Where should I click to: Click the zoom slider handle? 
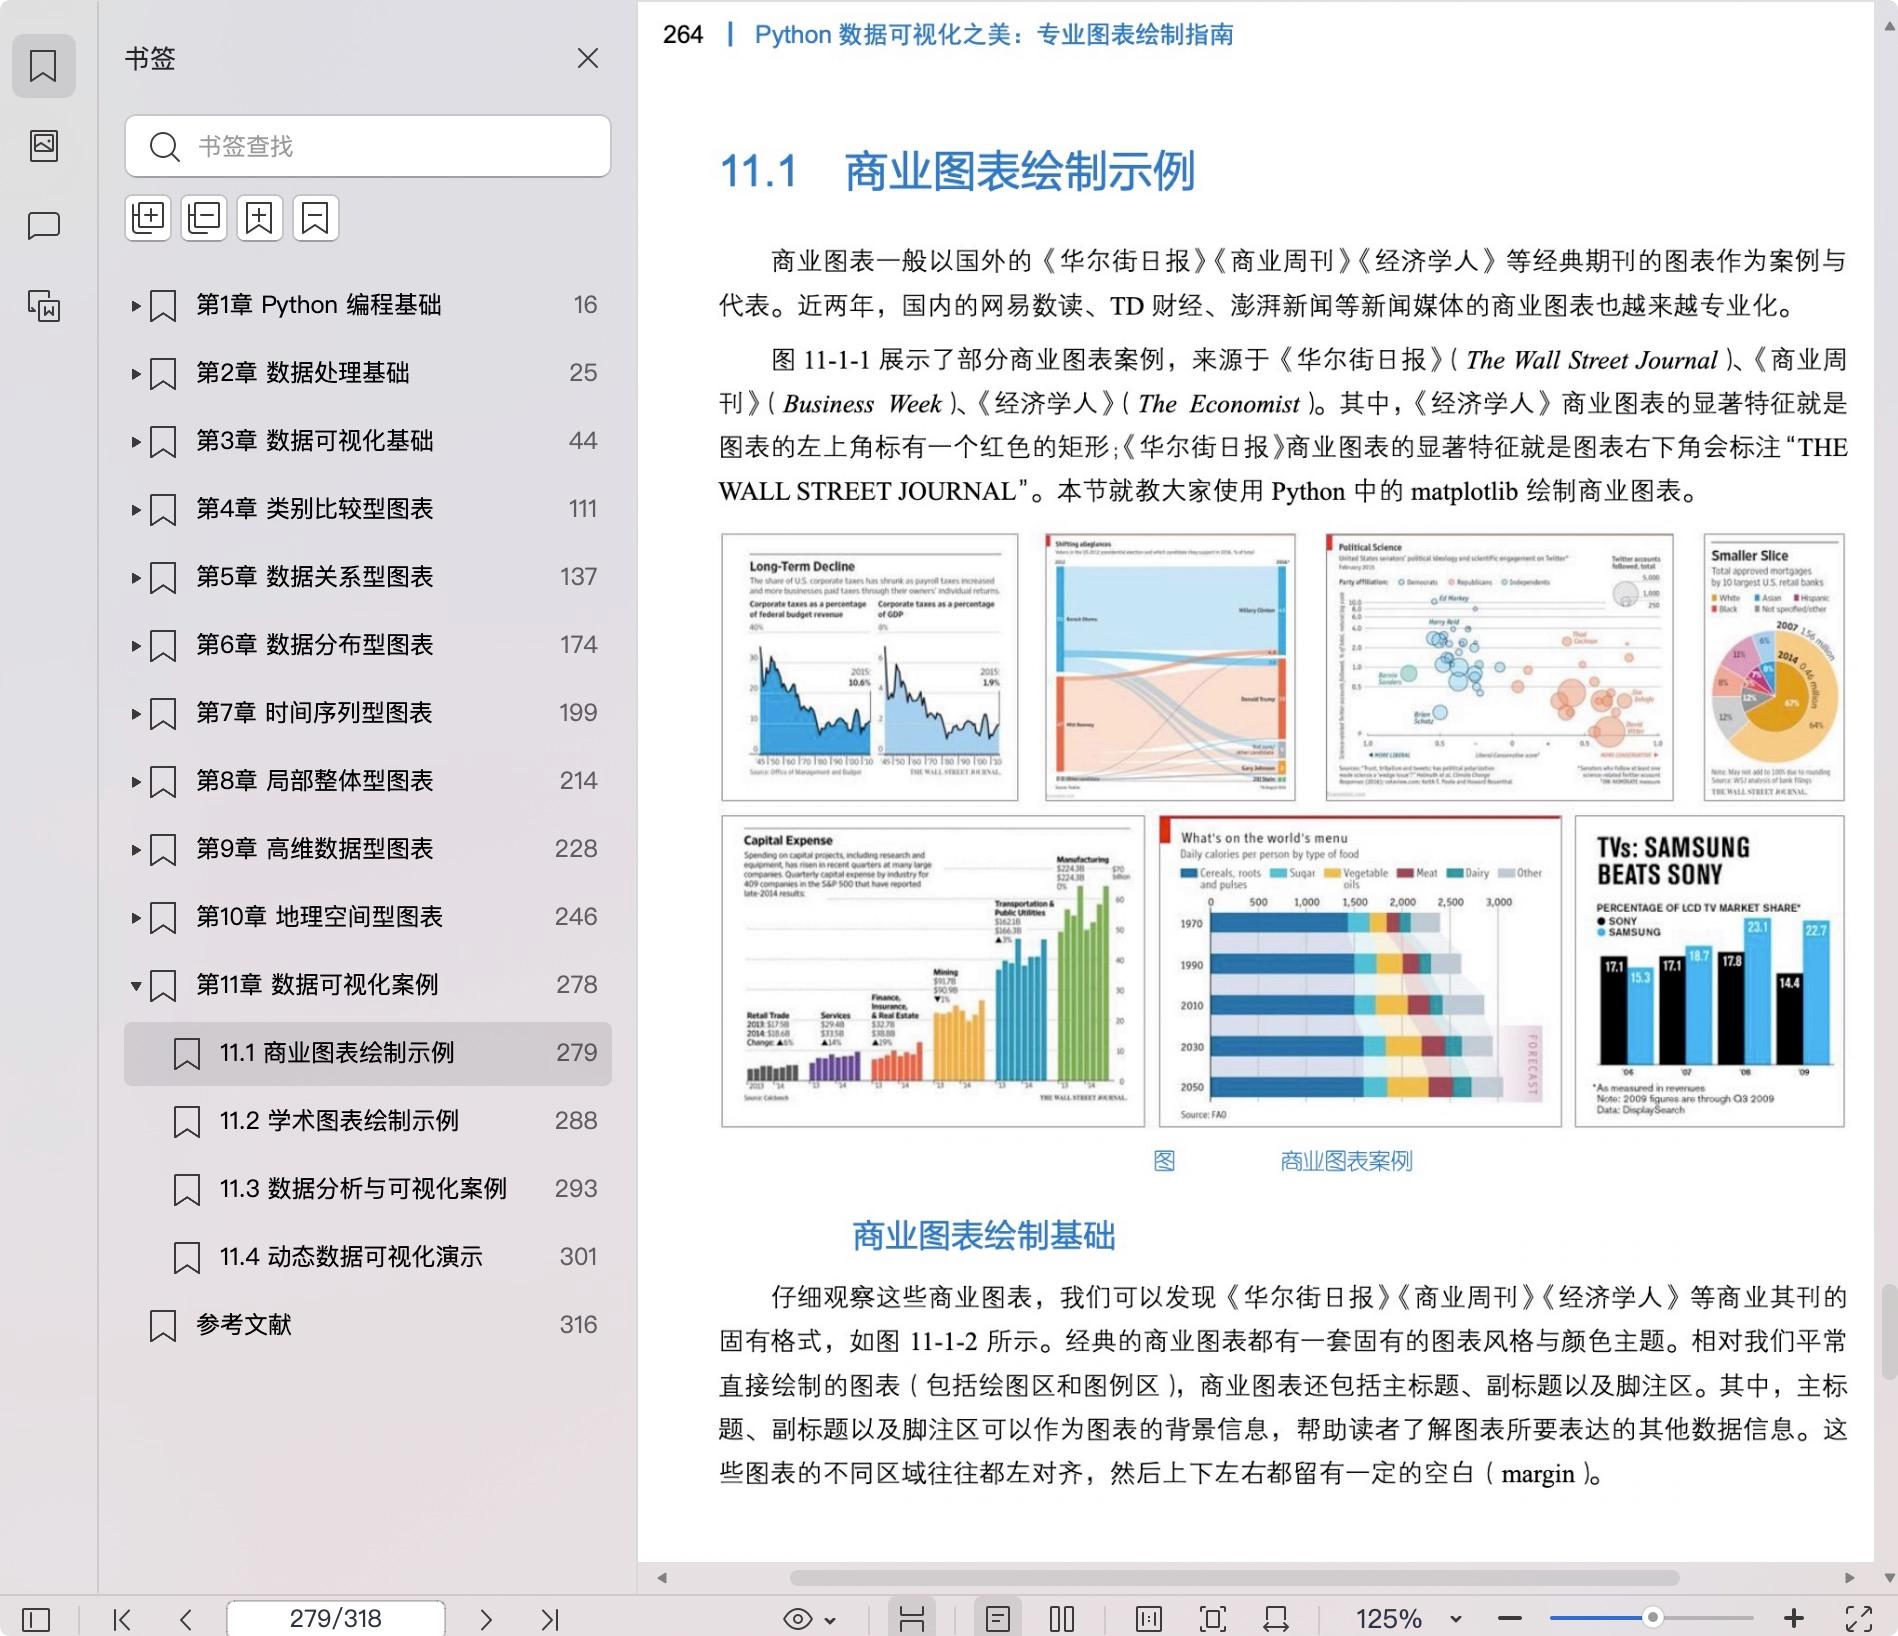coord(1653,1618)
